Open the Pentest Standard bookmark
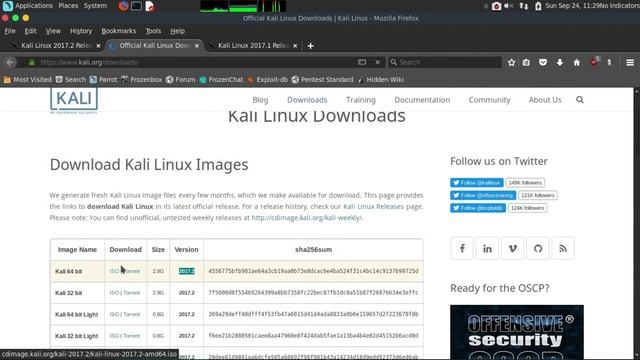640x360 pixels. point(322,80)
